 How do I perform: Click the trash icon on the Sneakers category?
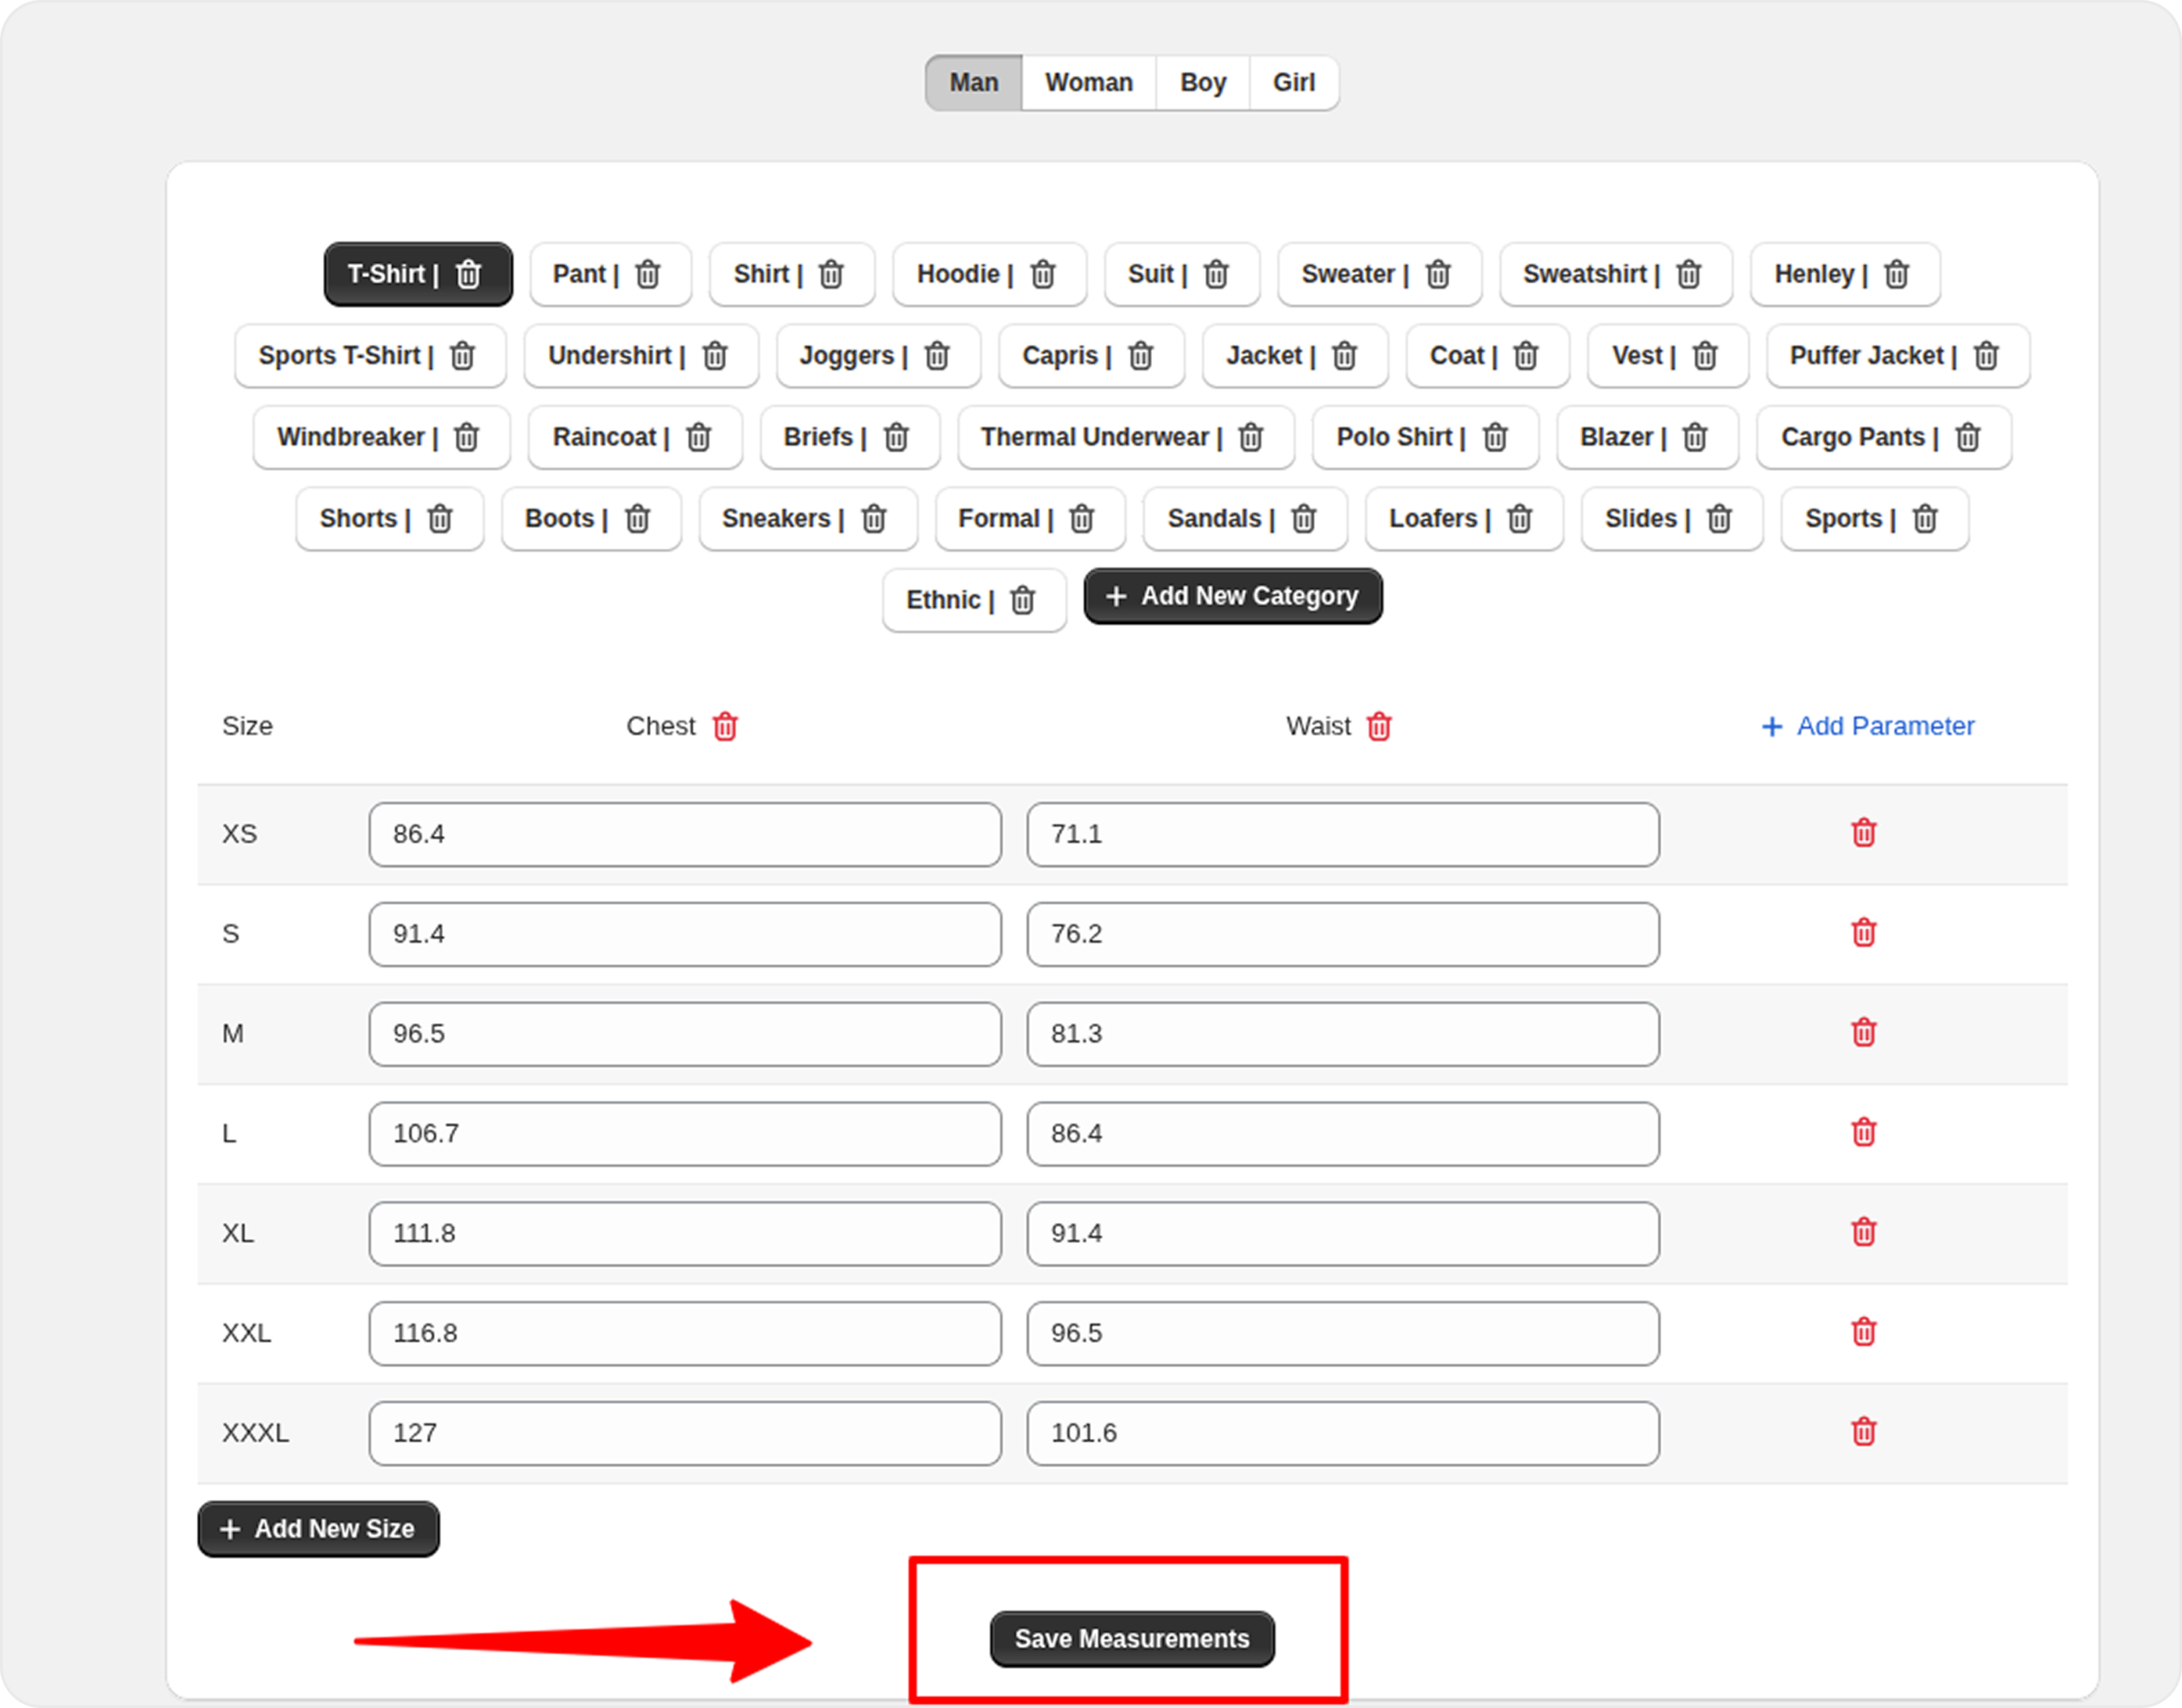pyautogui.click(x=874, y=519)
